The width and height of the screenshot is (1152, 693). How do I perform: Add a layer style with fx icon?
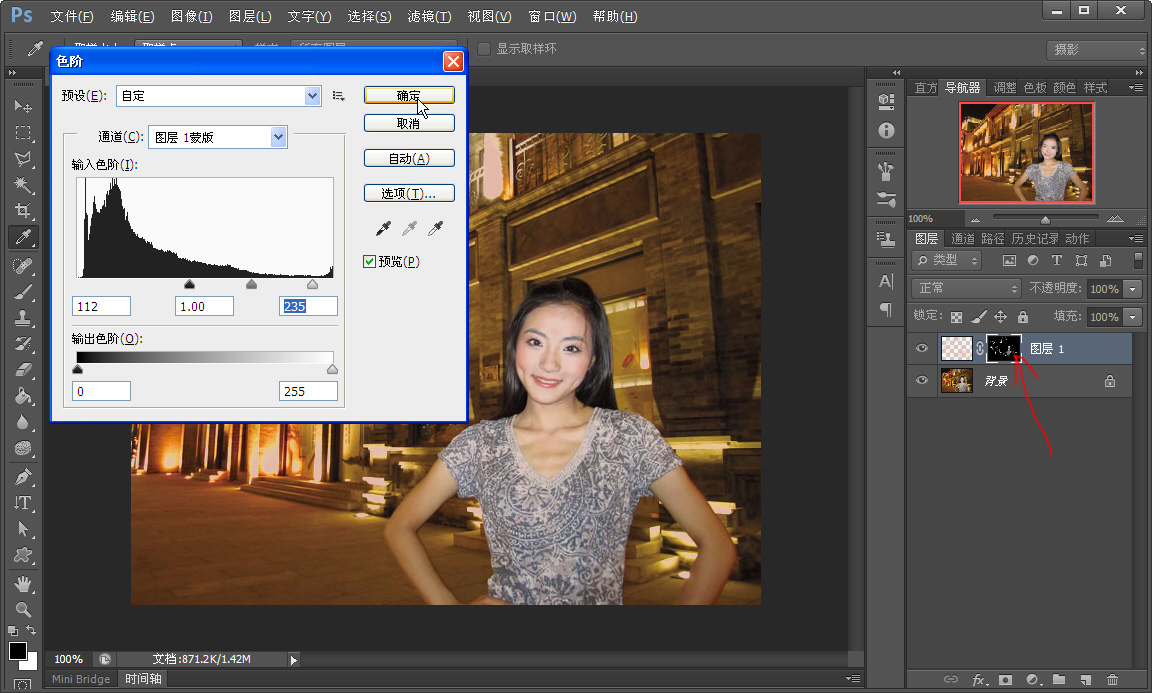click(x=979, y=680)
